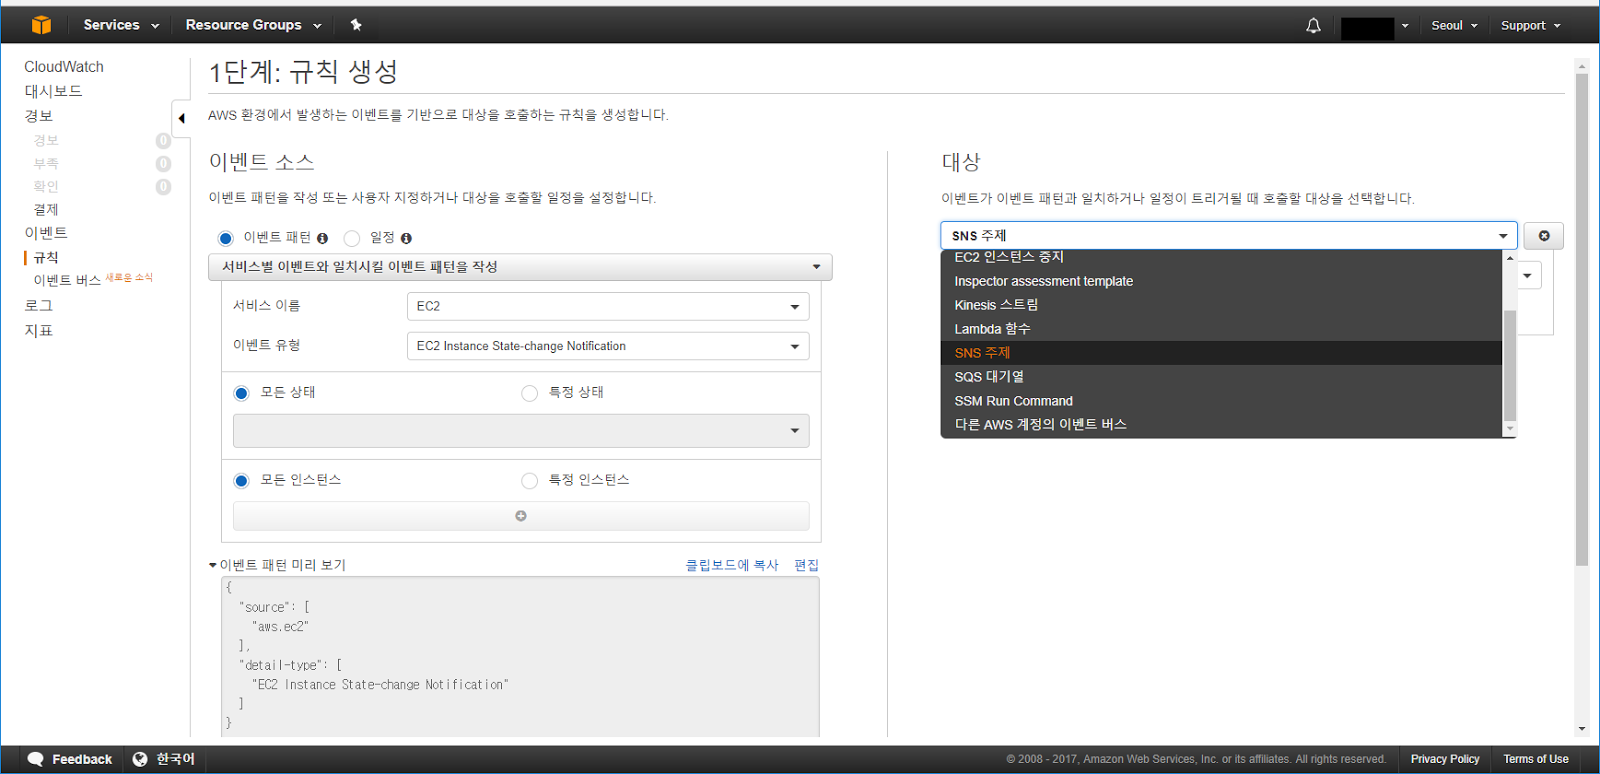Click info icon next to 이벤트 패턴
The width and height of the screenshot is (1600, 774).
(322, 238)
